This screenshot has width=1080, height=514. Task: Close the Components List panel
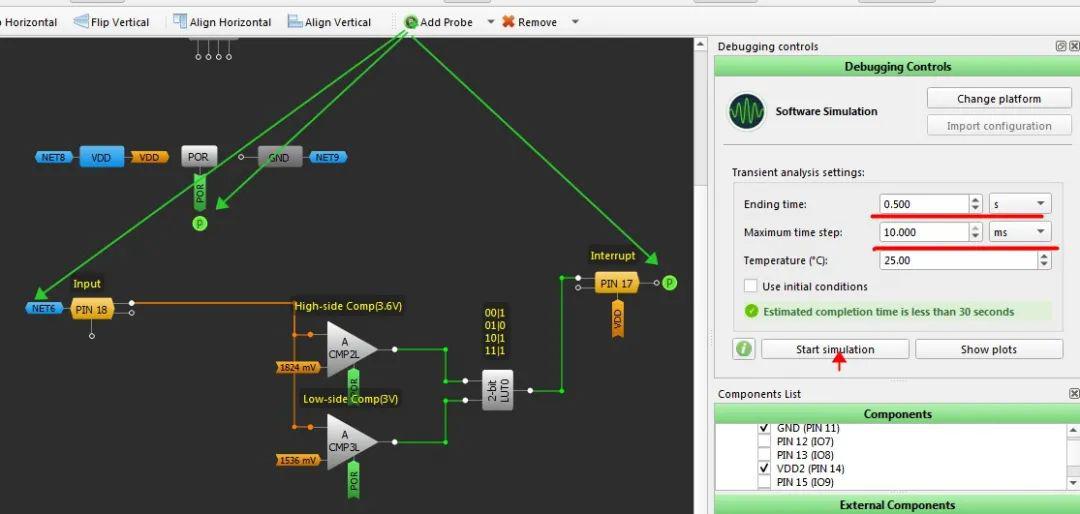[x=1074, y=394]
